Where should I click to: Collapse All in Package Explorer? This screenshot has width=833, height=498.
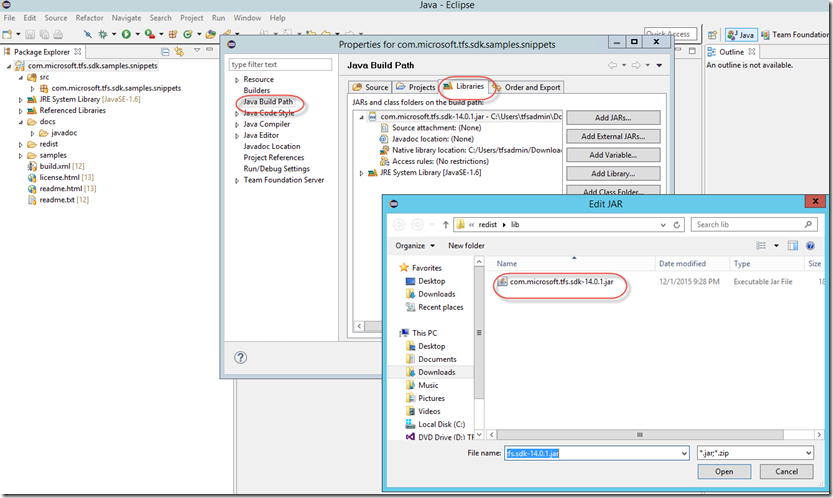coord(165,52)
